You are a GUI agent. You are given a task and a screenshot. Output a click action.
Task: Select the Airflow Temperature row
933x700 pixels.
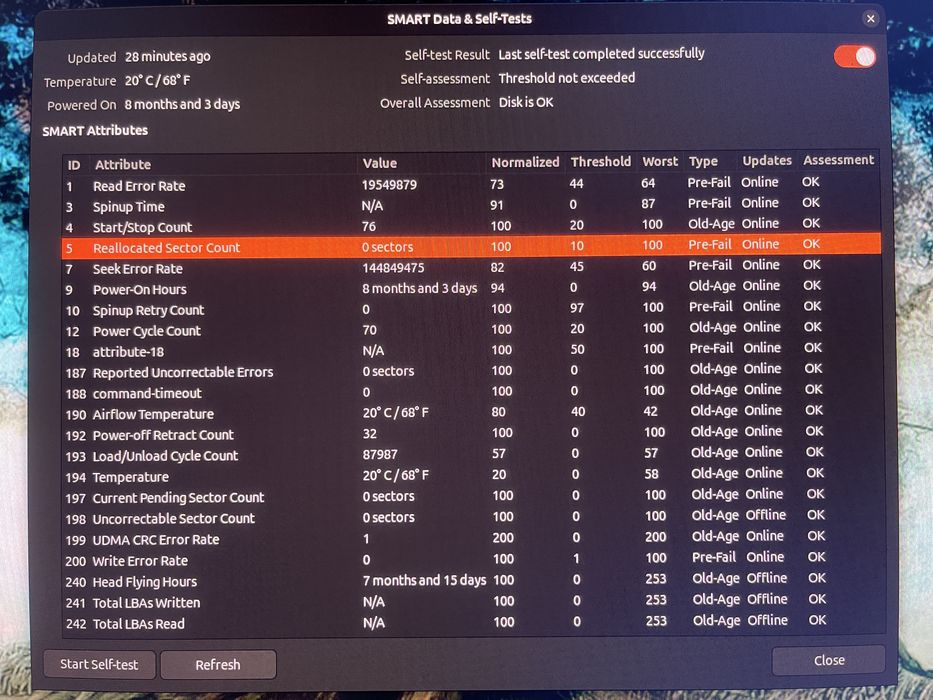click(471, 413)
